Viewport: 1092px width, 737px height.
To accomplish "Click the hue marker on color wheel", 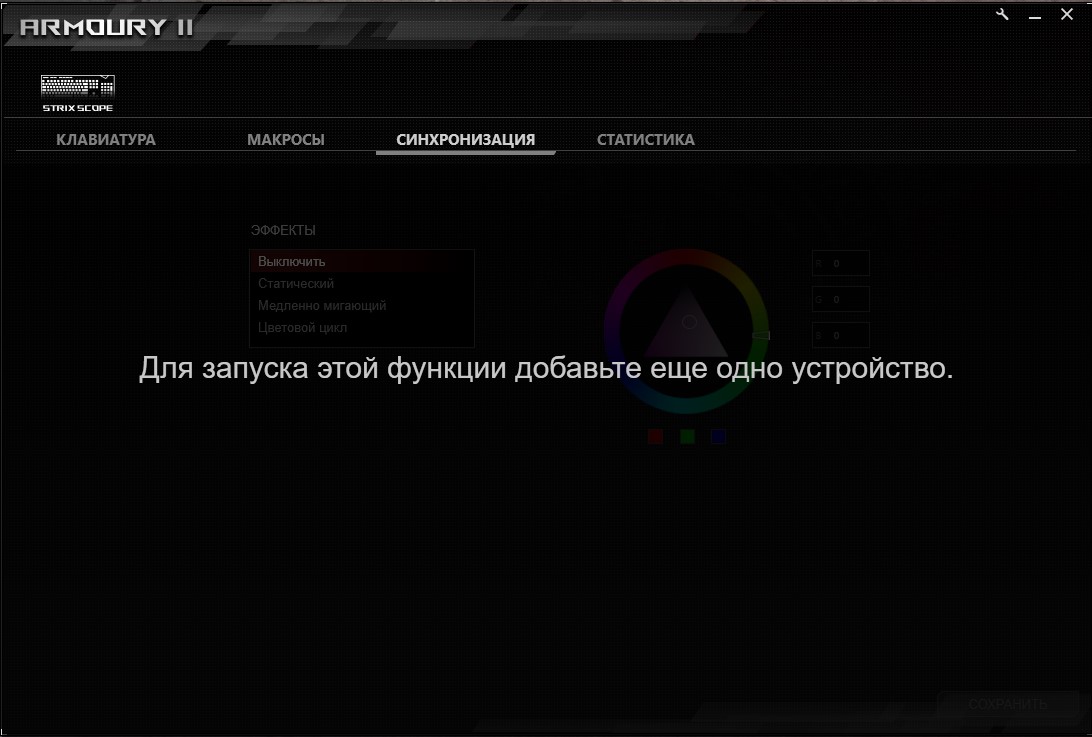I will coord(761,336).
